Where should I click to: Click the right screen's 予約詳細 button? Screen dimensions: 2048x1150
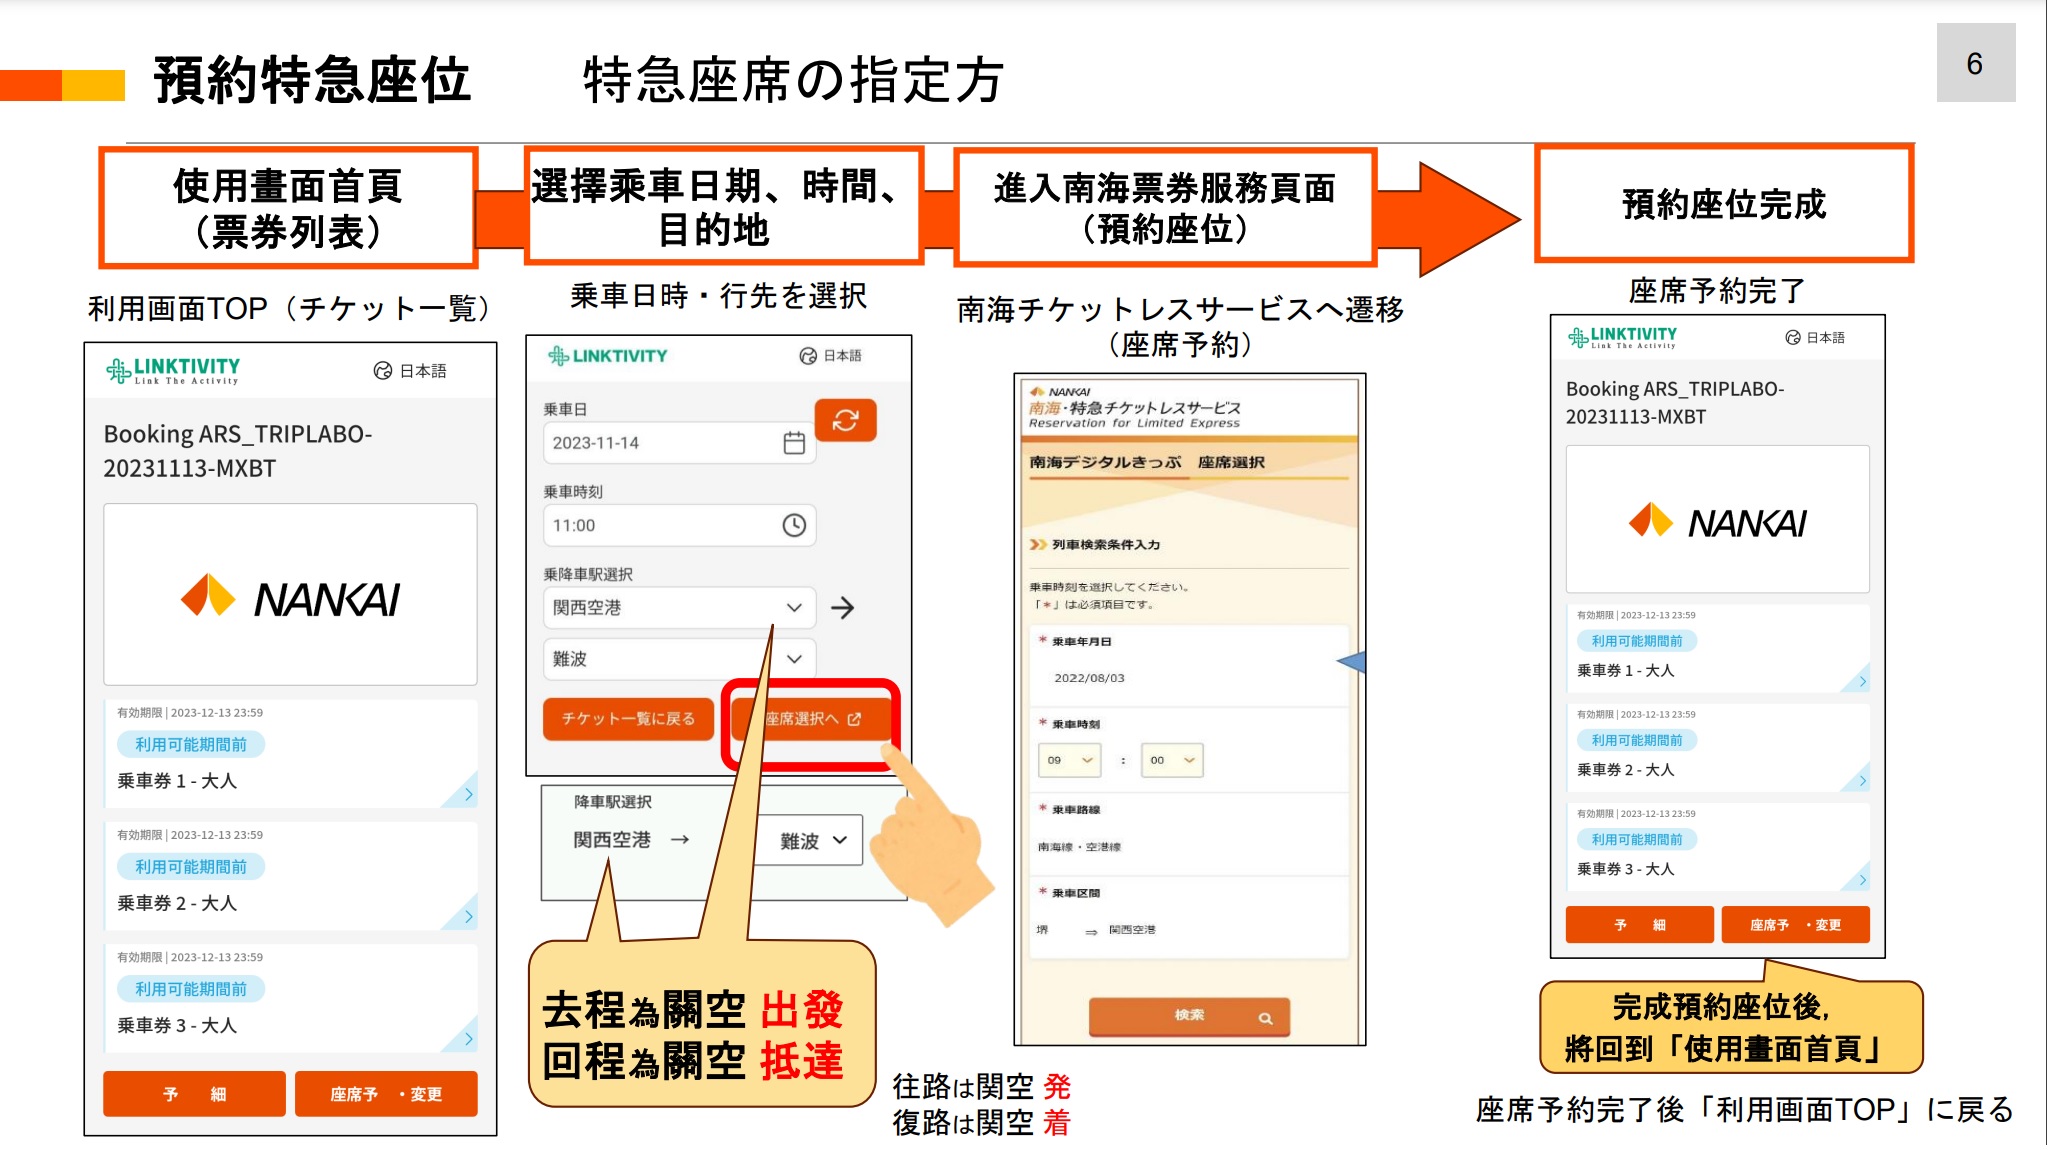pyautogui.click(x=1640, y=925)
